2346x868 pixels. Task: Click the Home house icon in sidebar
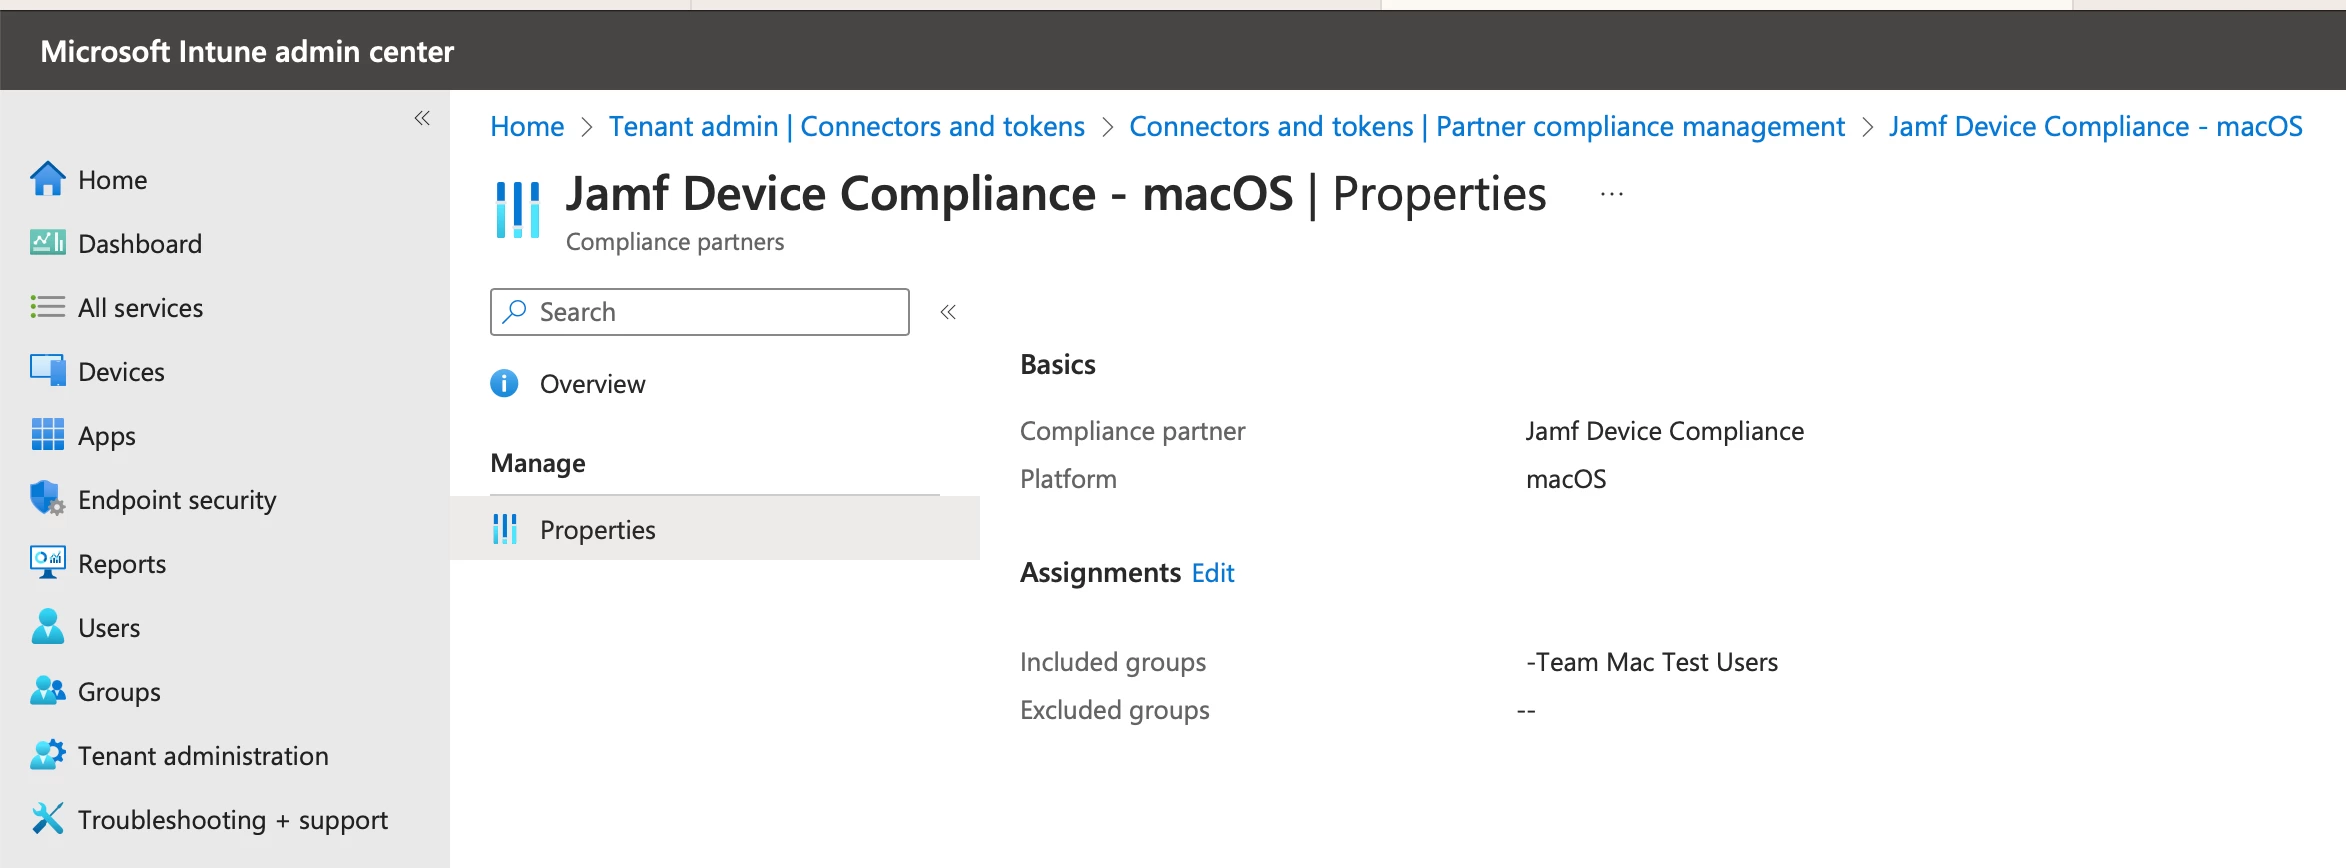[48, 180]
